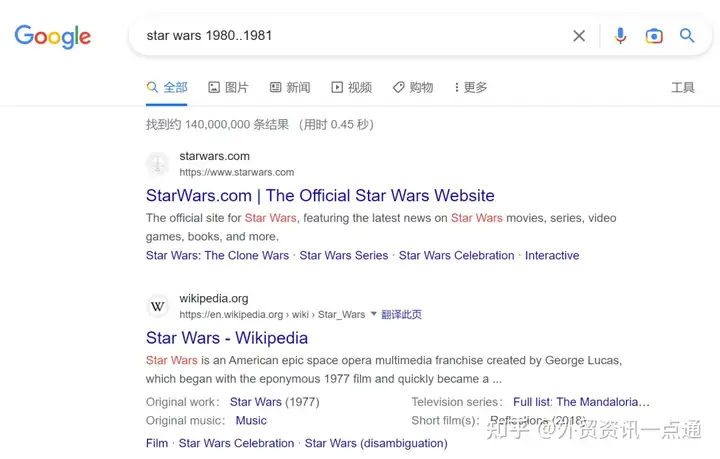Viewport: 720px width, 459px height.
Task: Click the Google logo
Action: pyautogui.click(x=53, y=36)
